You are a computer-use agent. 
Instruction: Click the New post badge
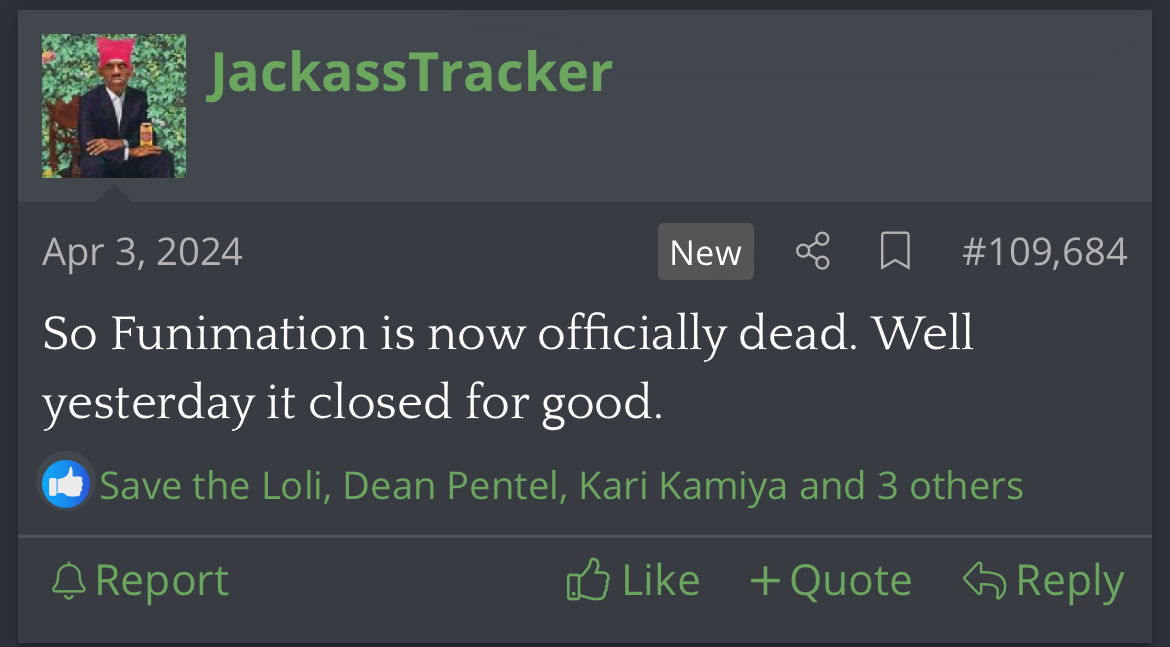click(x=705, y=252)
